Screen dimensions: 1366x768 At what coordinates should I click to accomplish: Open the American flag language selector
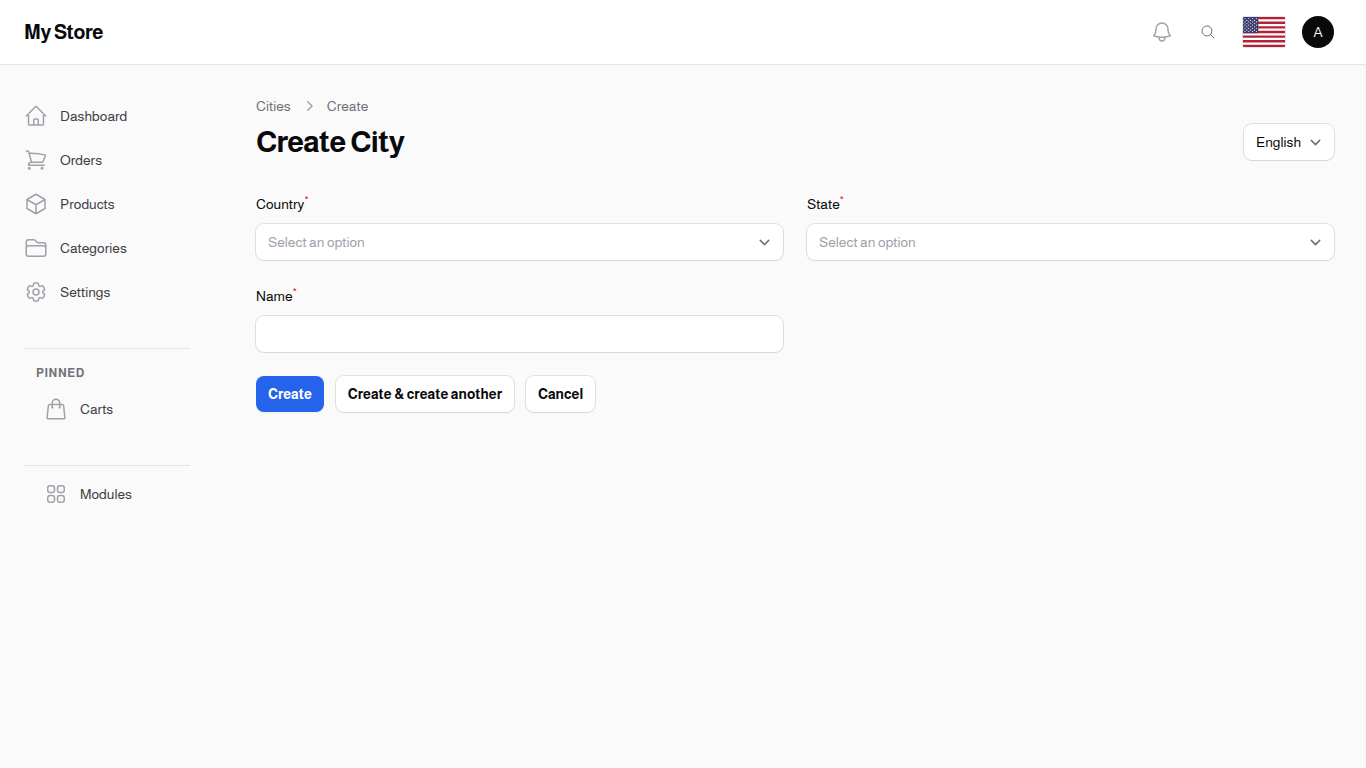pyautogui.click(x=1263, y=31)
